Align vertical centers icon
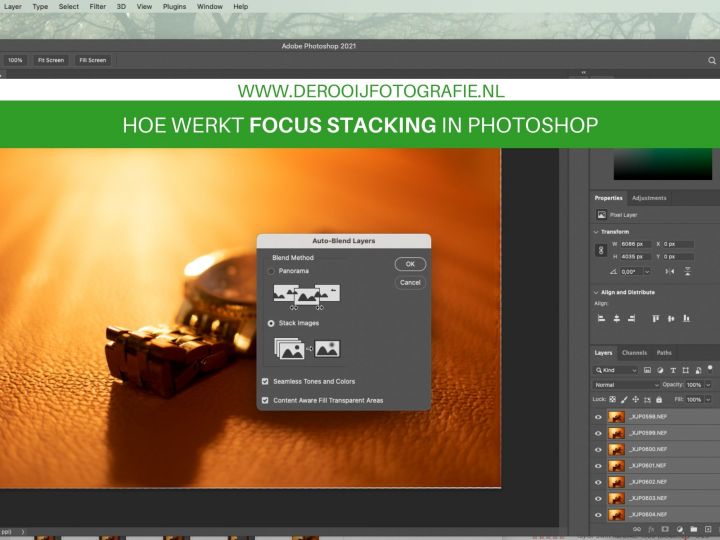The width and height of the screenshot is (720, 540). 671,318
